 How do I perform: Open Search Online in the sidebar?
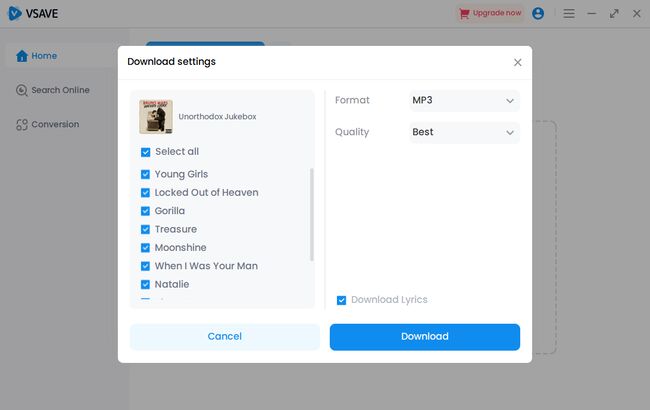pyautogui.click(x=53, y=90)
